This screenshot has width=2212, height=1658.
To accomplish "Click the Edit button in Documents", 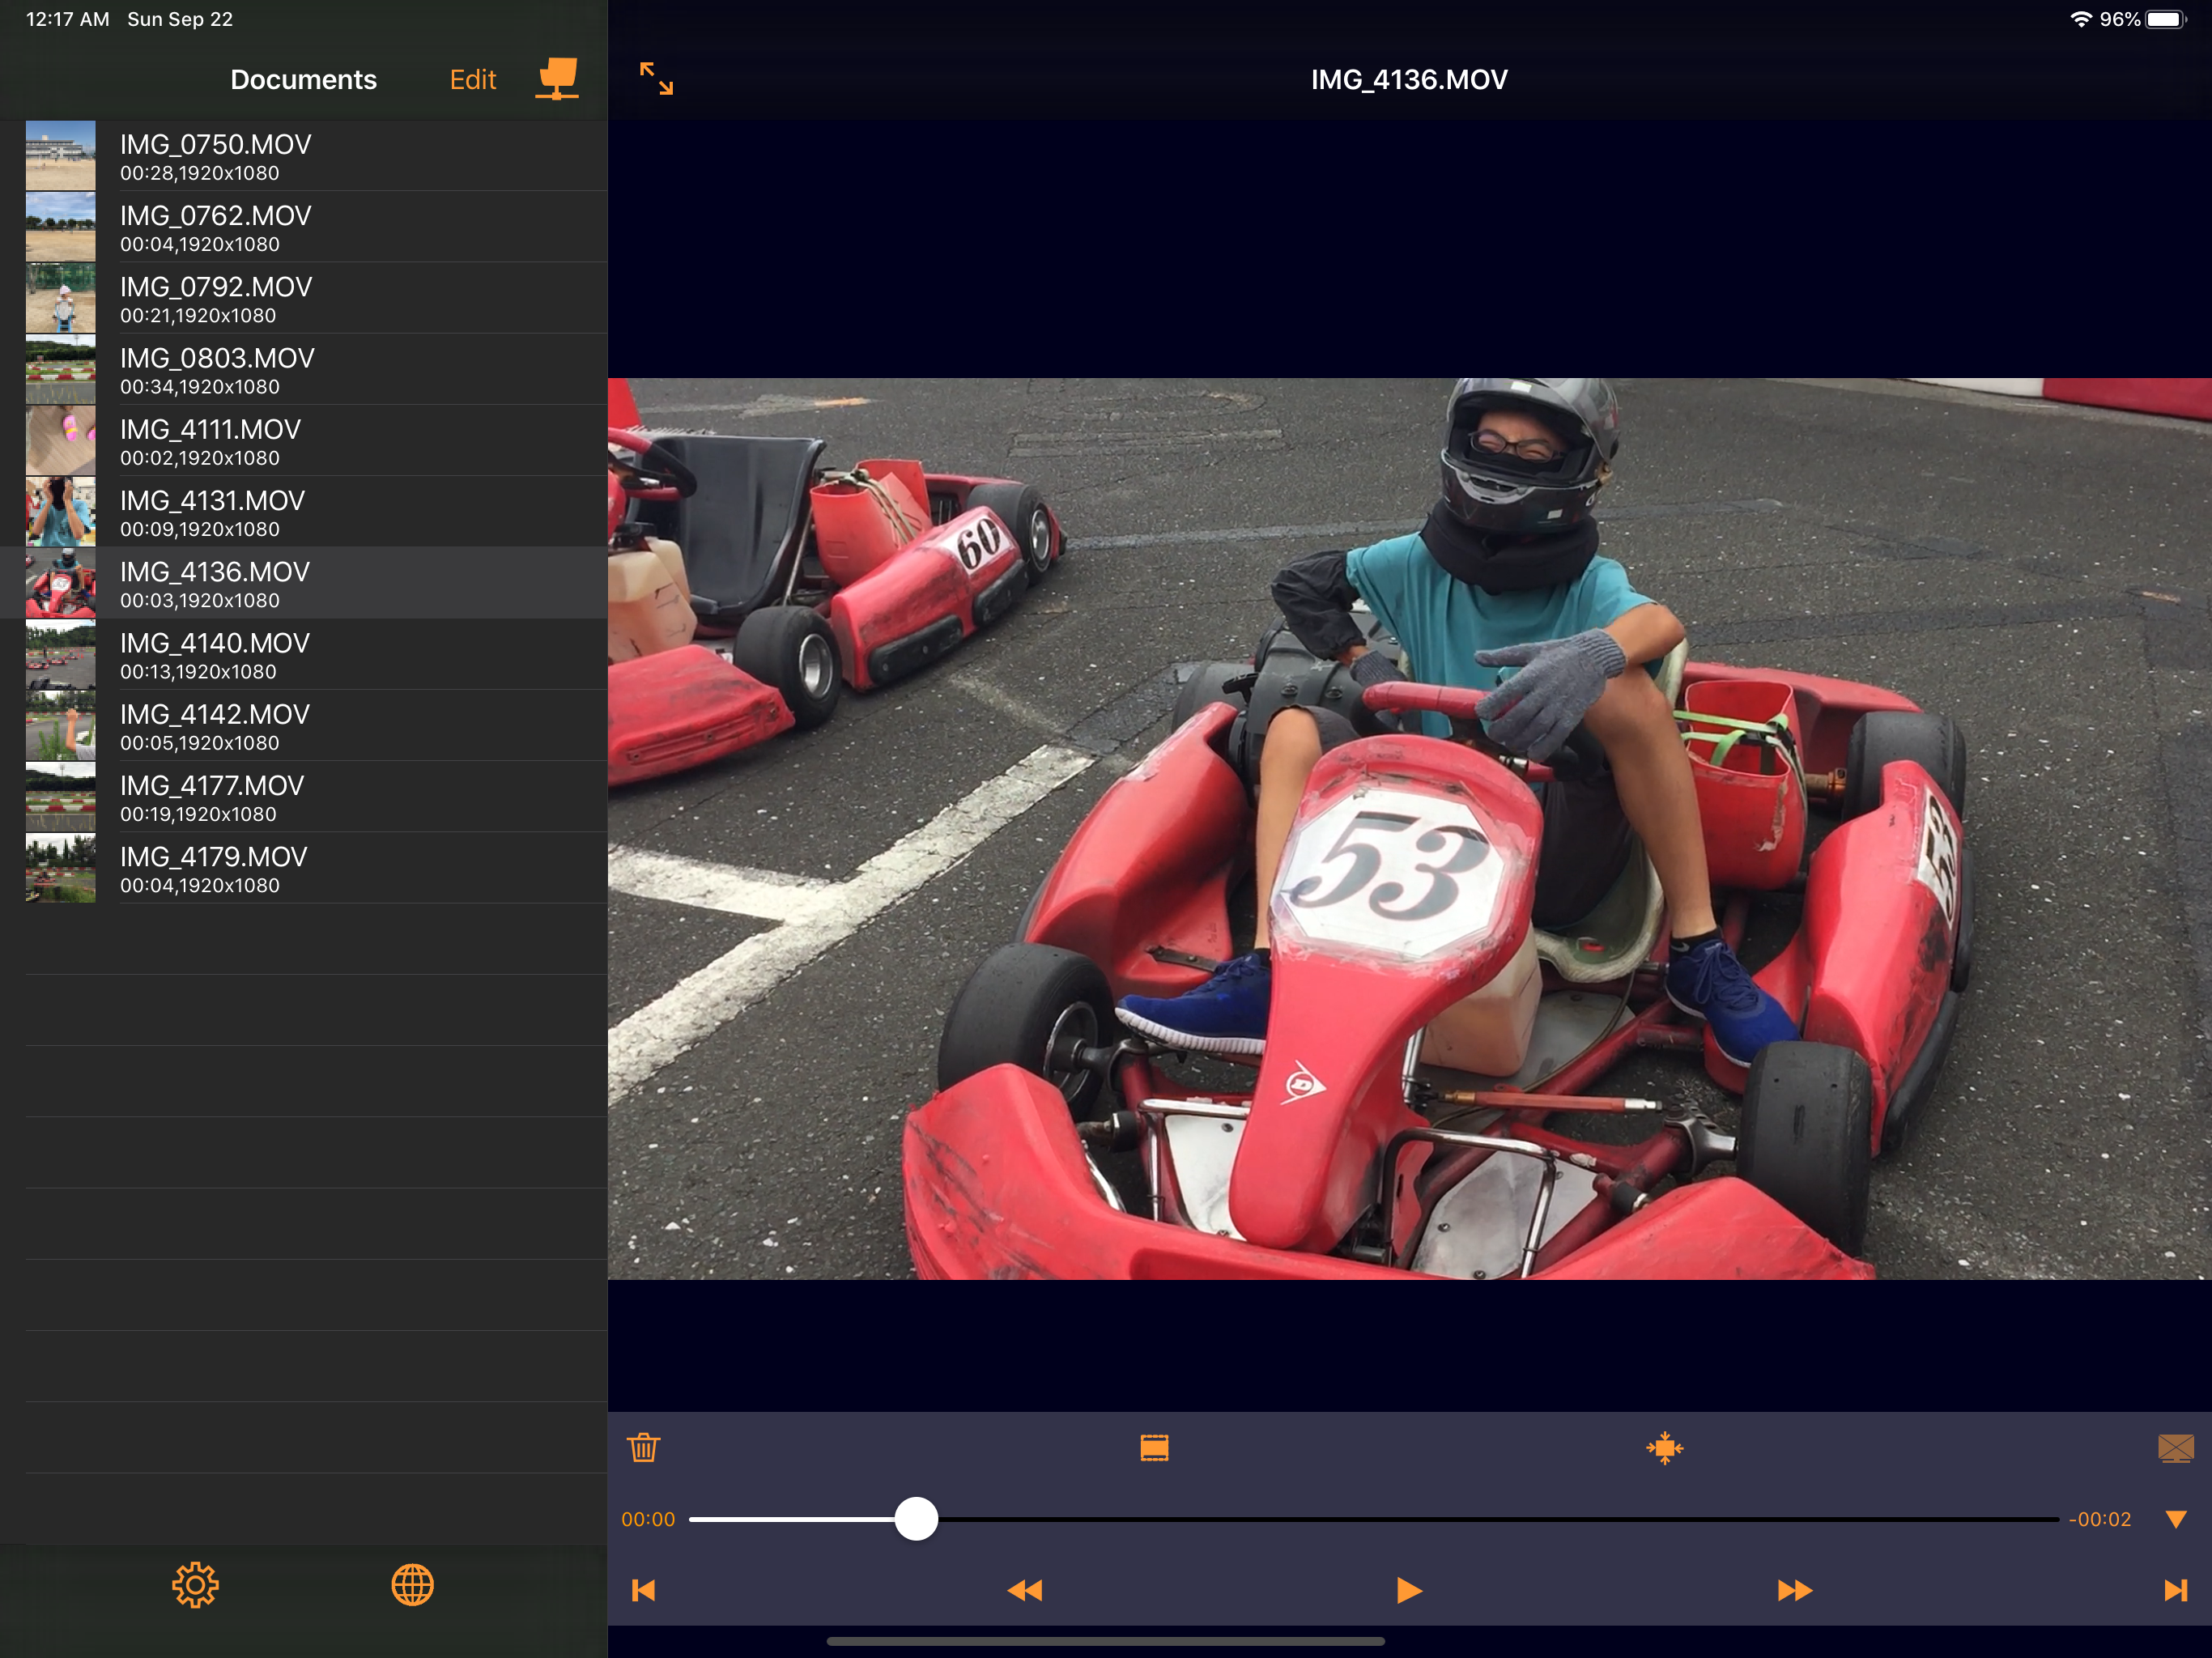I will (x=472, y=79).
